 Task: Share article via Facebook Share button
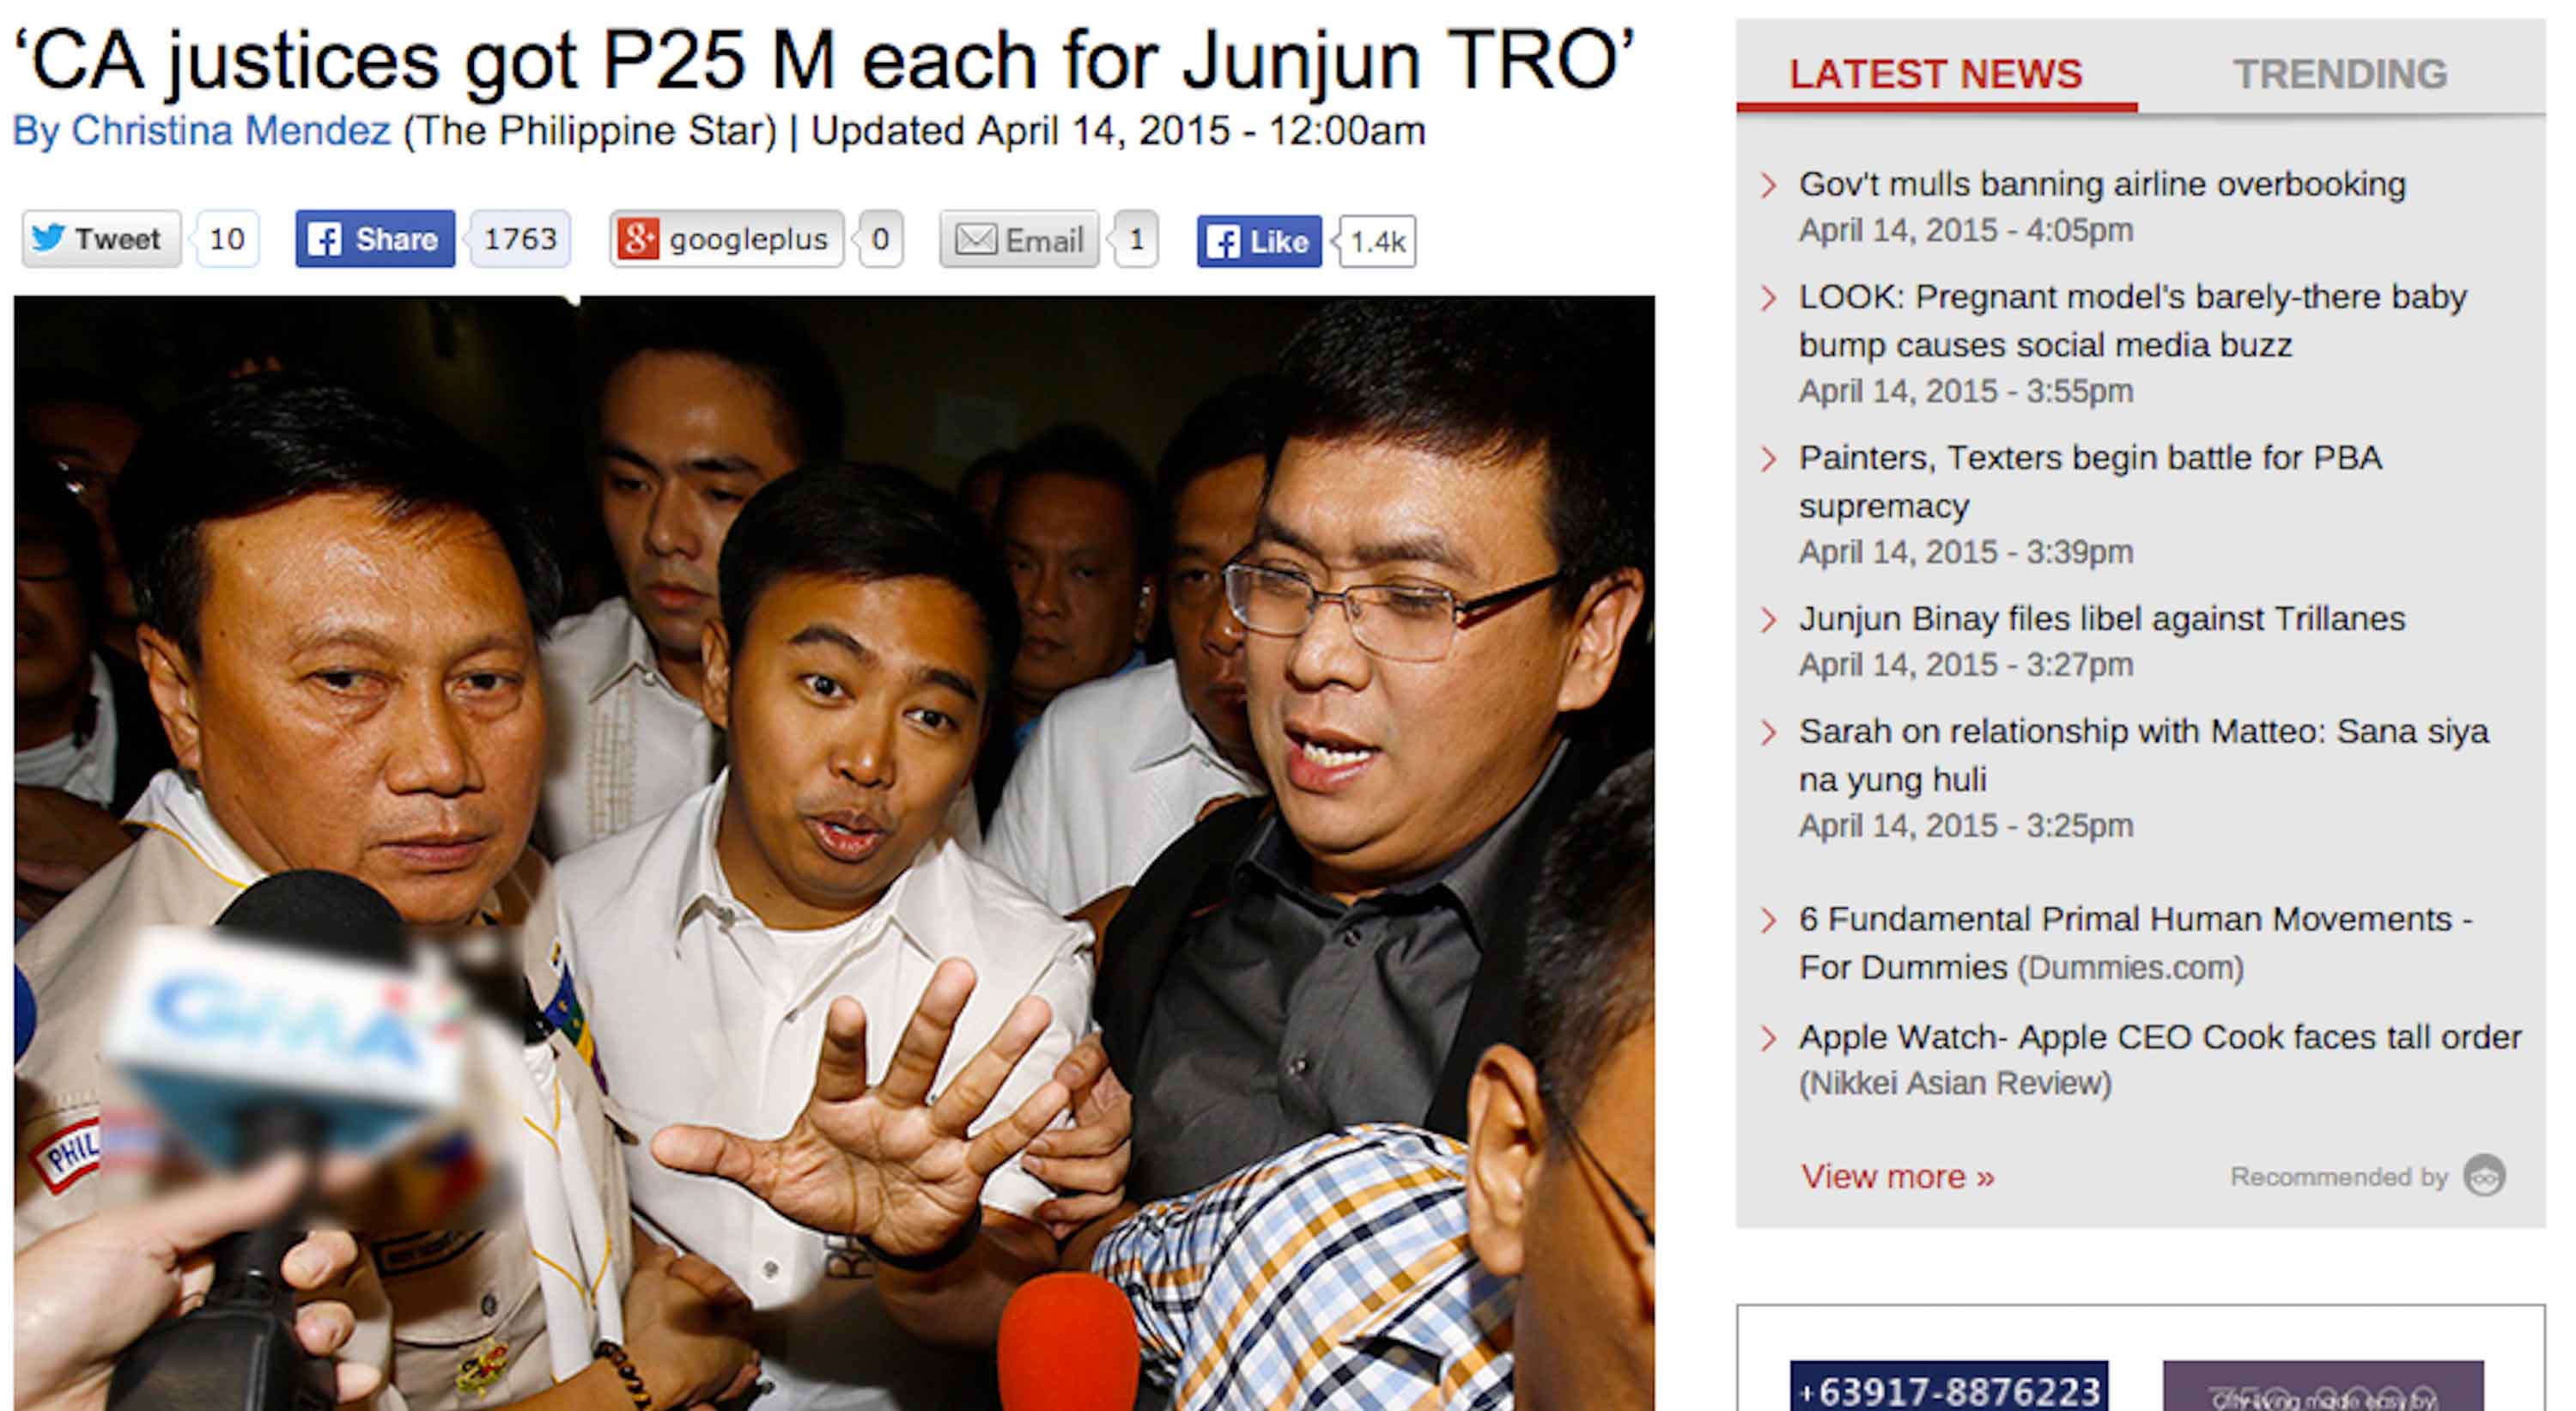coord(375,239)
